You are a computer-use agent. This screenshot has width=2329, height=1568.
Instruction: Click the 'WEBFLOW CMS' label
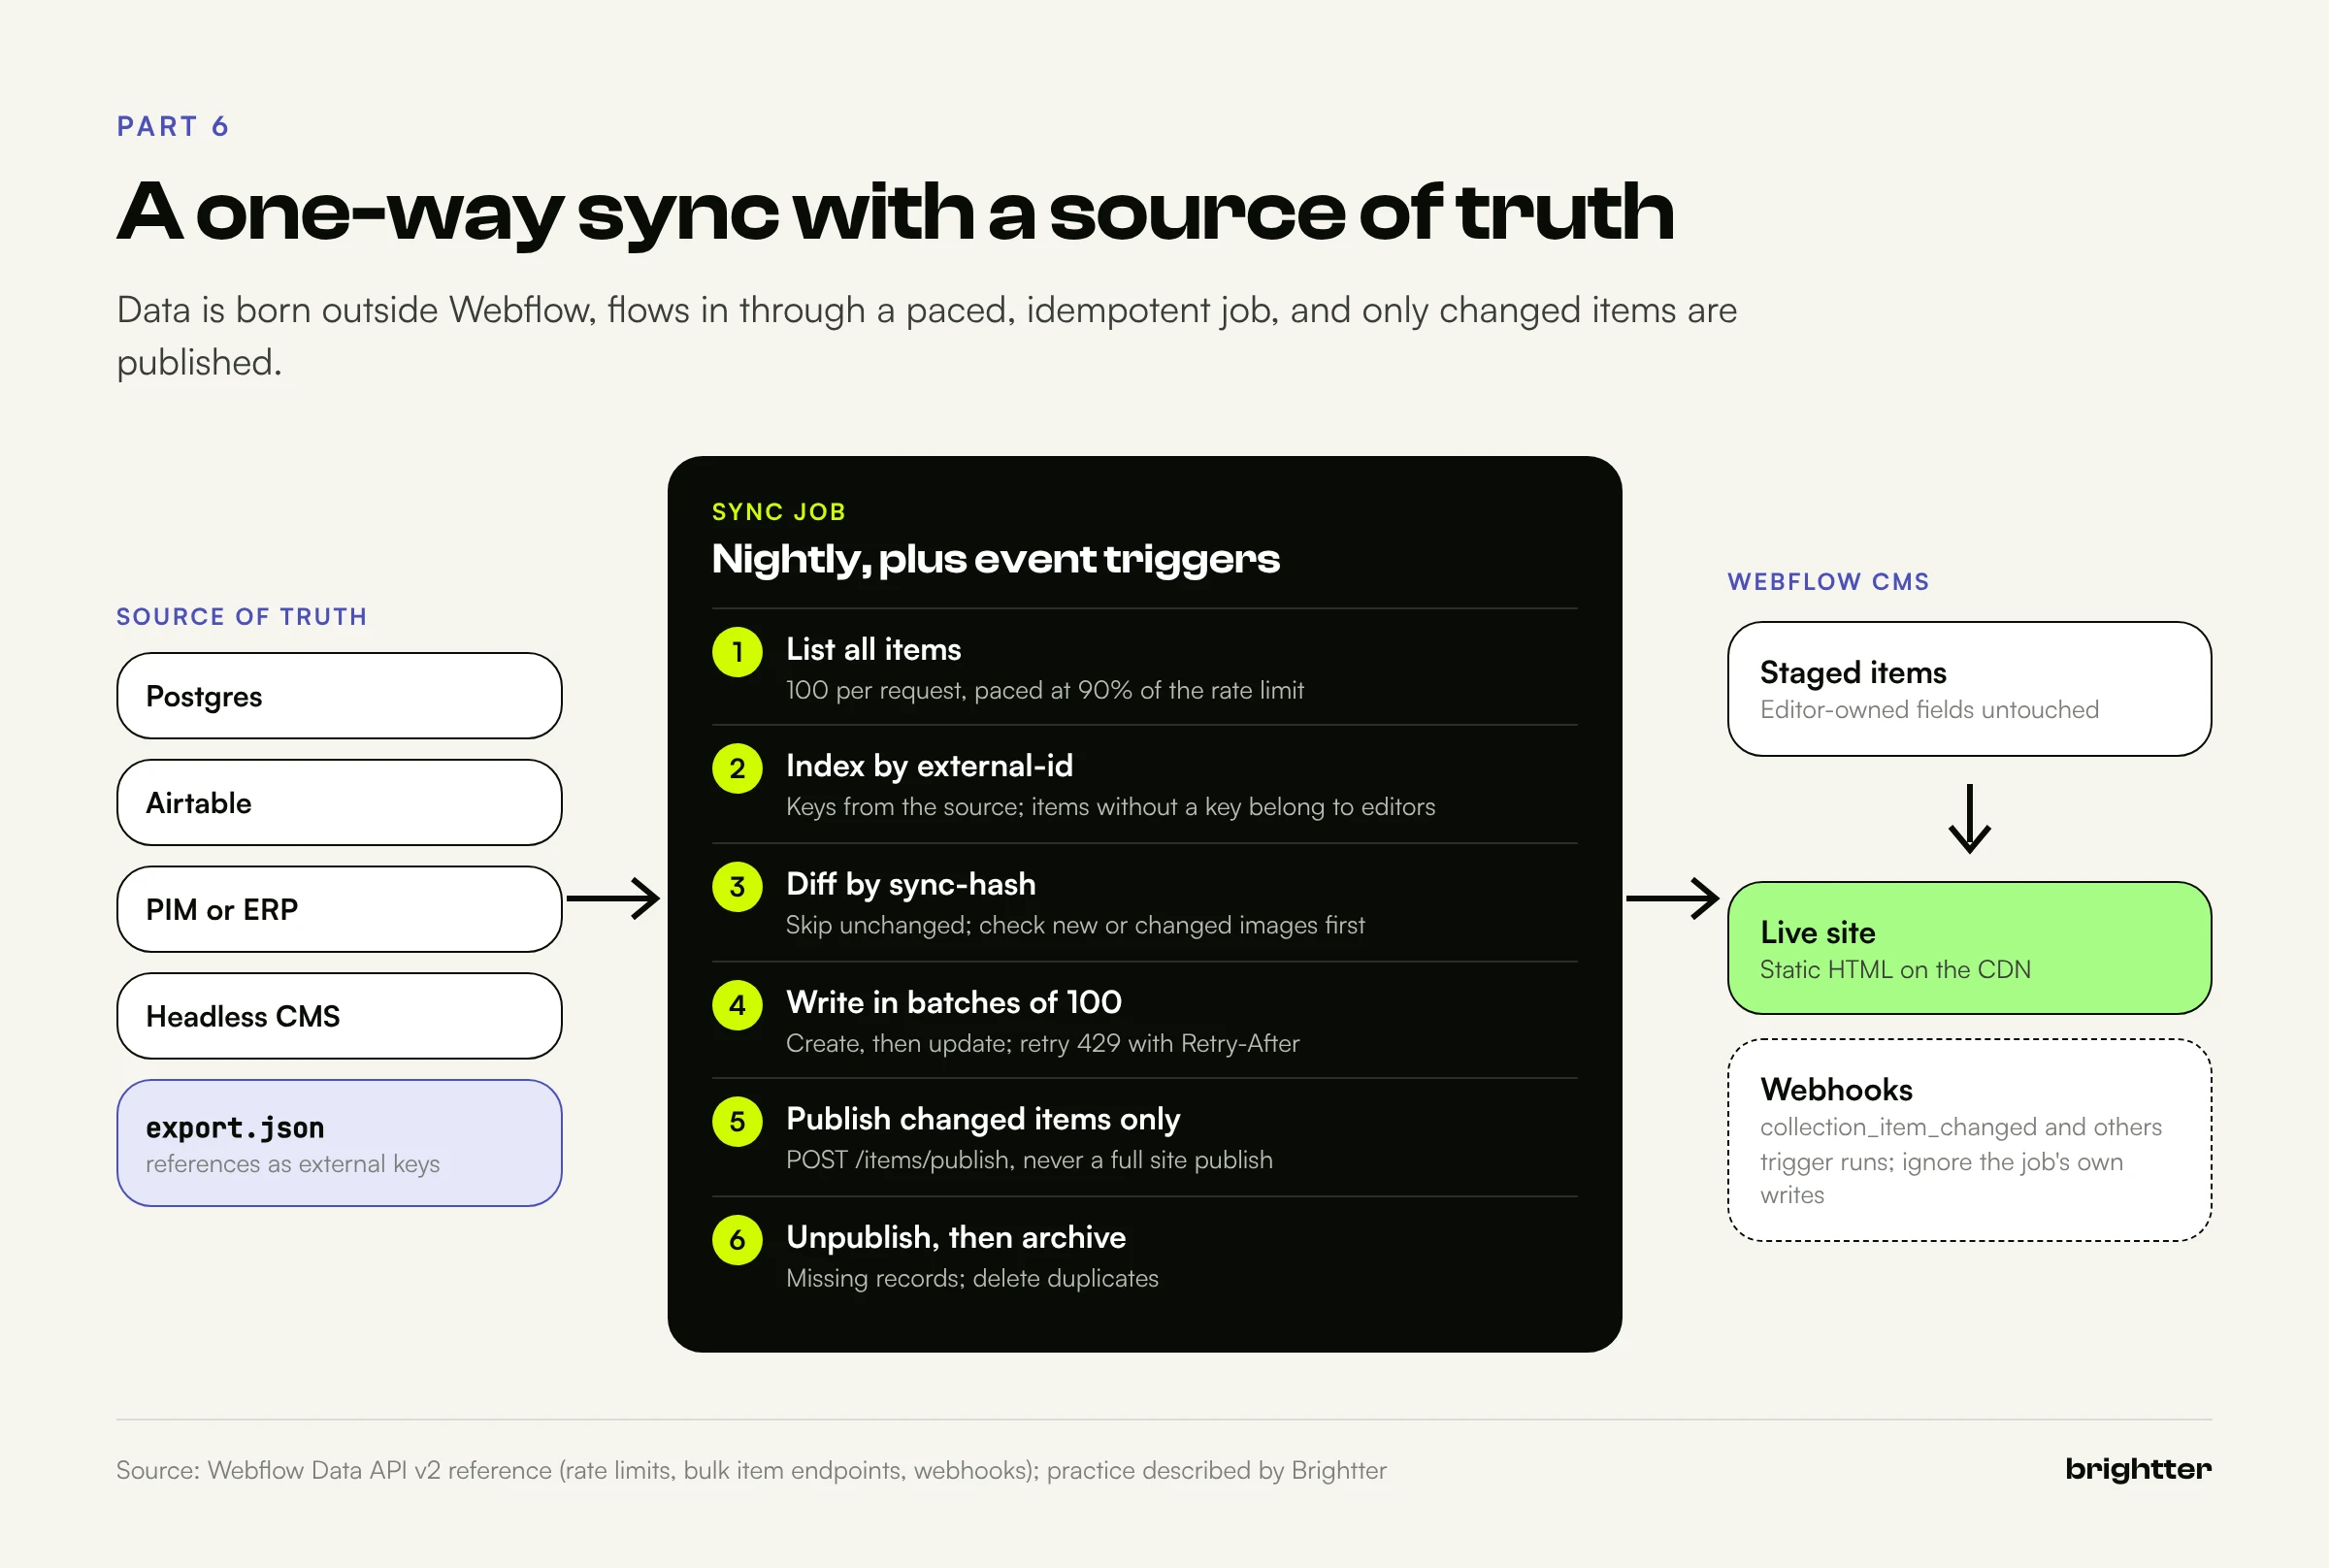[x=1828, y=582]
